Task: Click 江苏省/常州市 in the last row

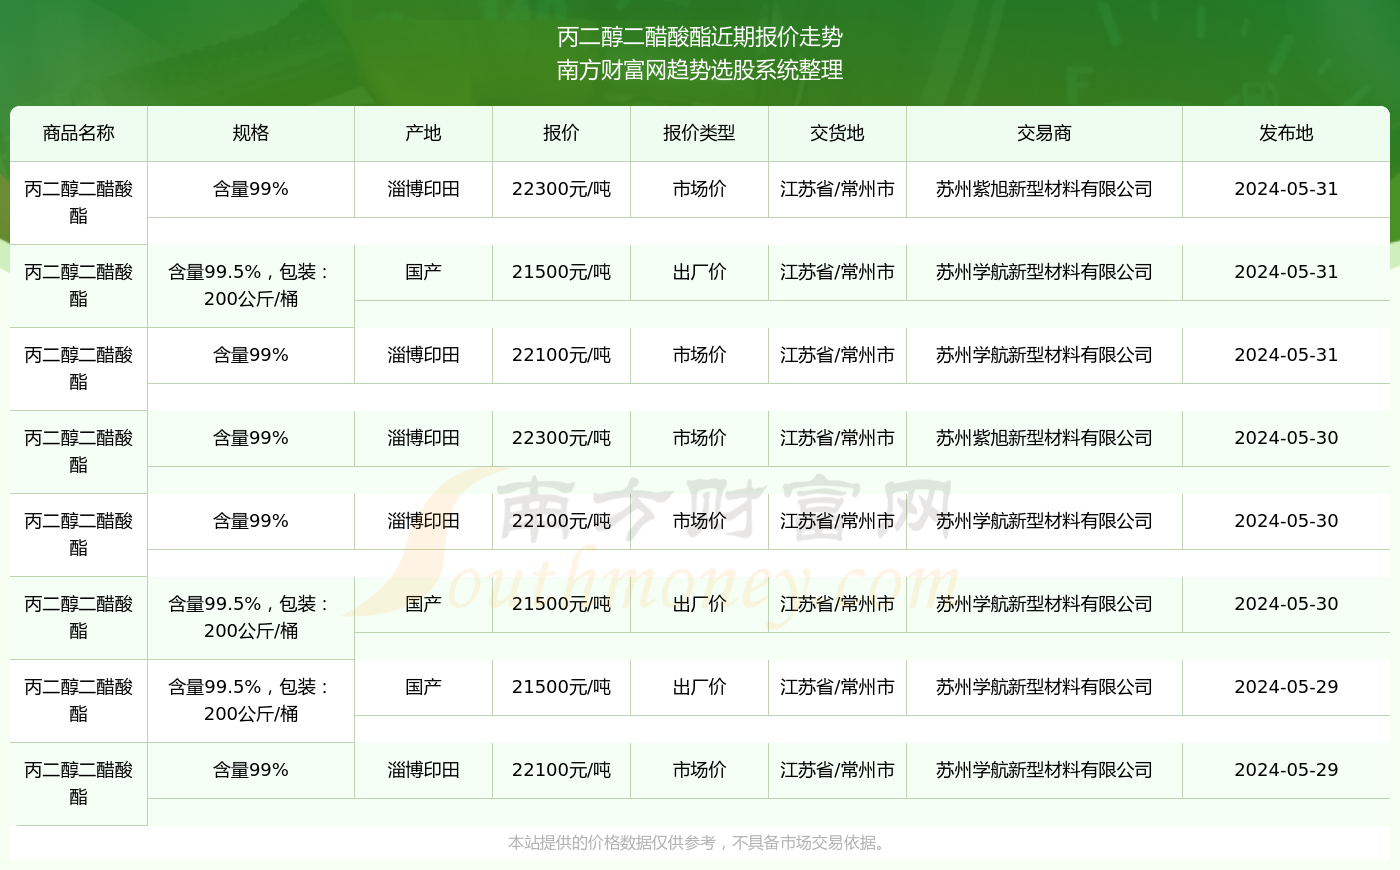Action: click(837, 770)
